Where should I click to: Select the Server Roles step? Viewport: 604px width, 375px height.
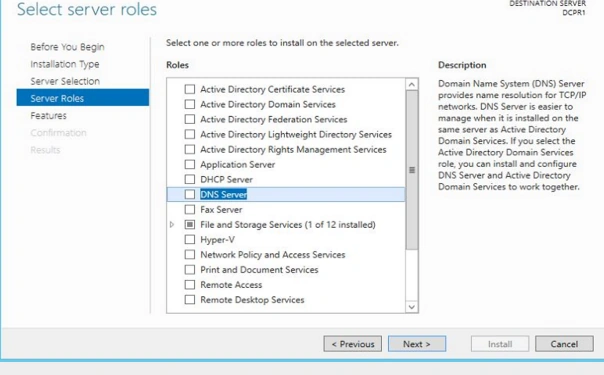click(83, 97)
